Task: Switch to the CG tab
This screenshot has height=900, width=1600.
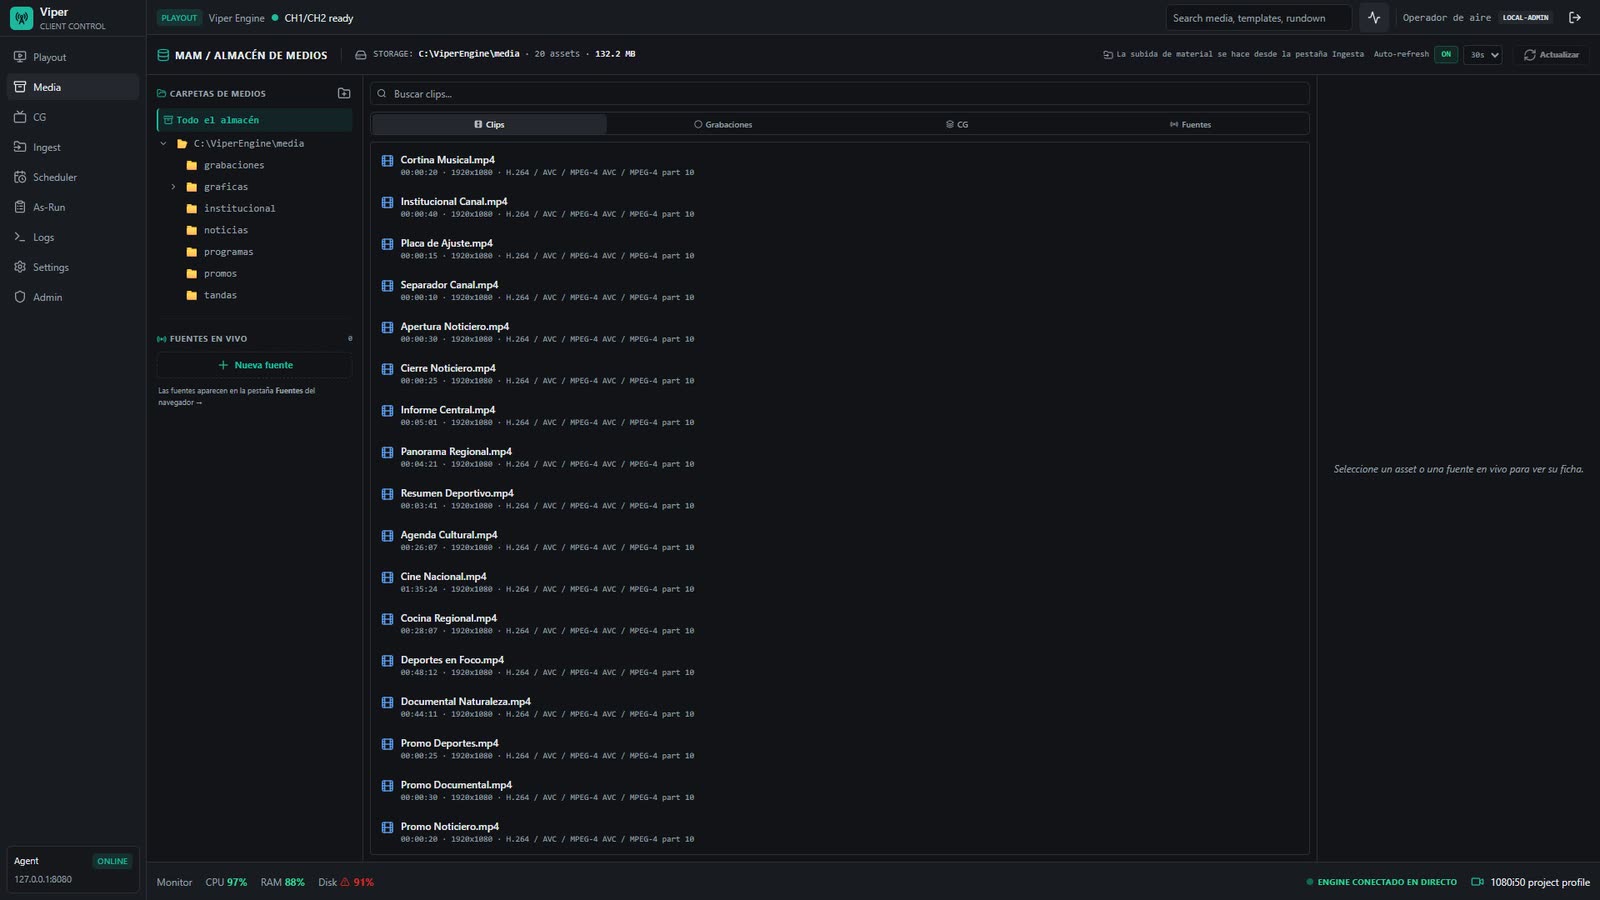Action: point(957,124)
